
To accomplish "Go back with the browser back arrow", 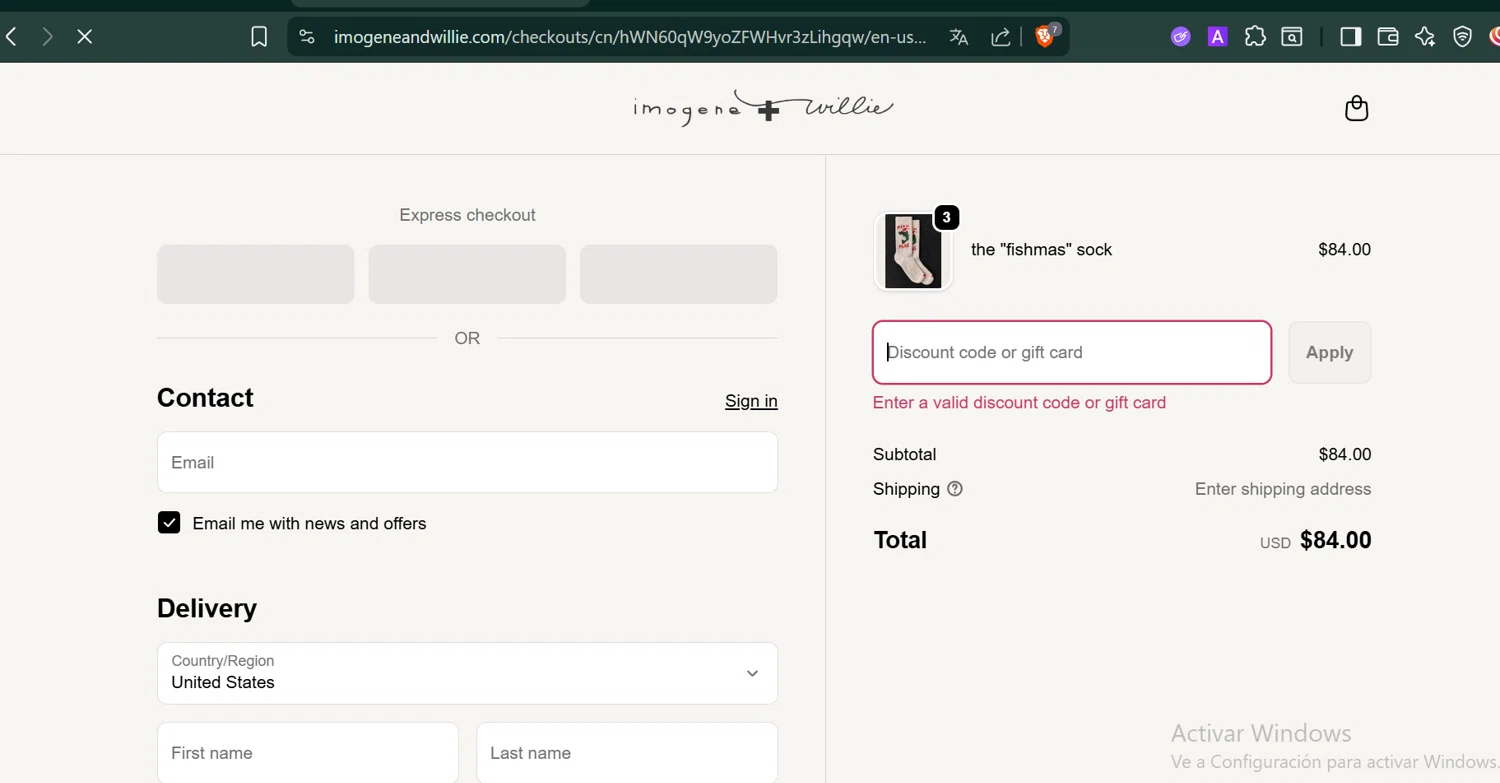I will [12, 37].
